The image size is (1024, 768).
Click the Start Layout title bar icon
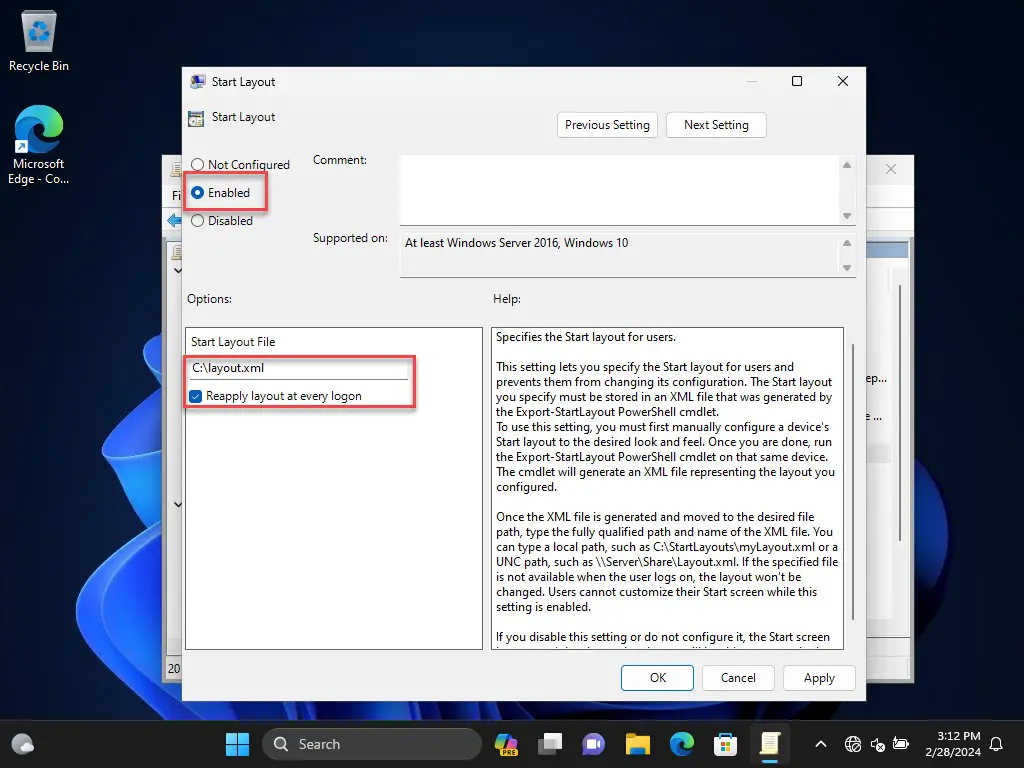click(x=197, y=82)
